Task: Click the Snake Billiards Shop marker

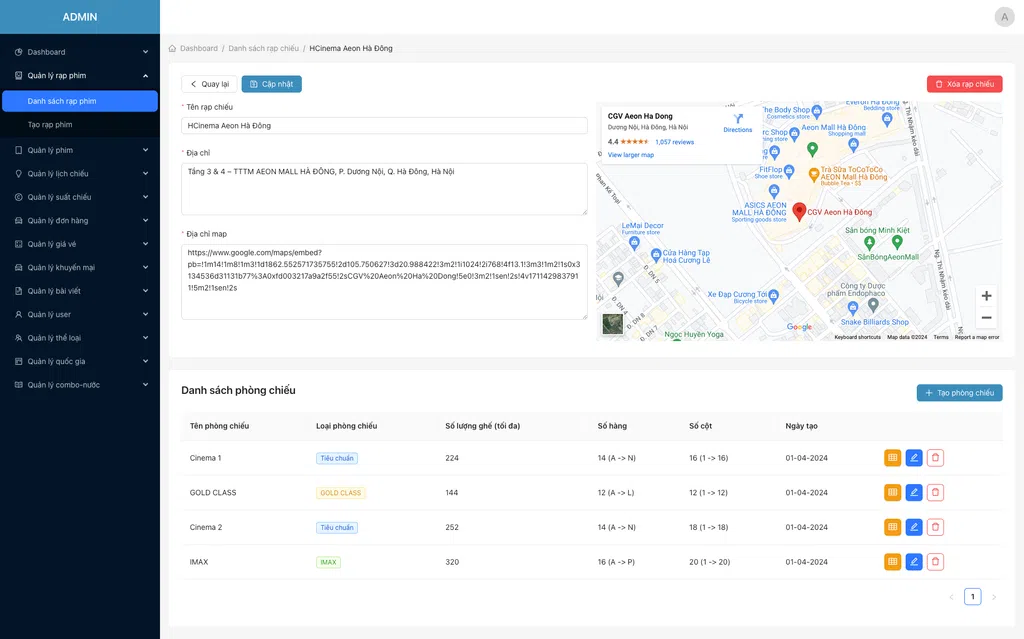Action: [853, 306]
